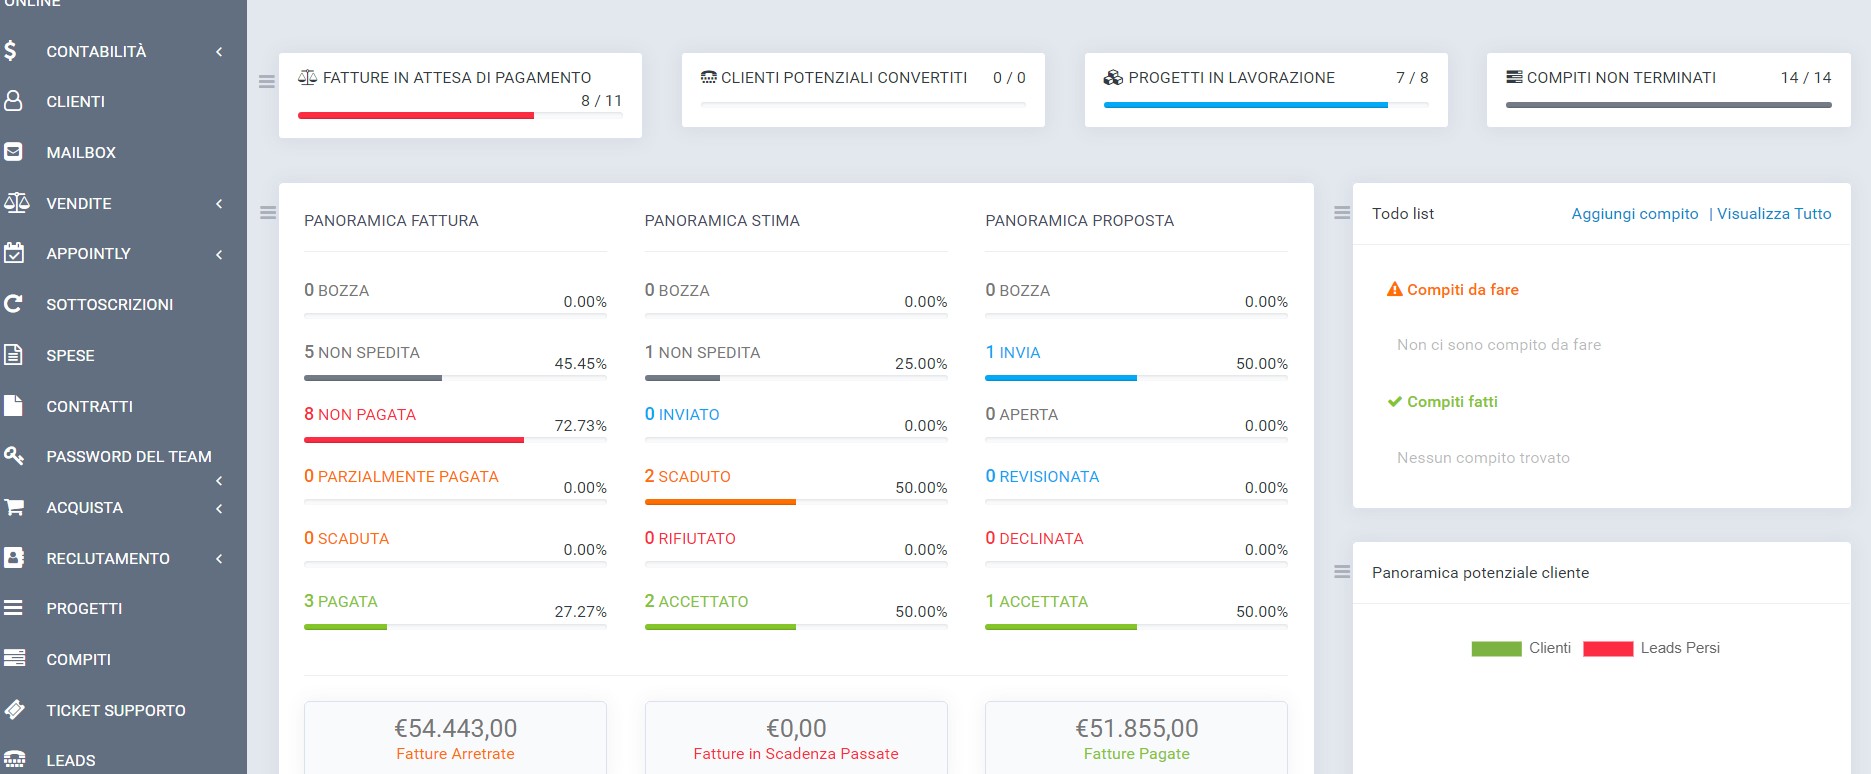Viewport: 1871px width, 774px height.
Task: Open the 0 Revisionata proposals link
Action: tap(1042, 476)
